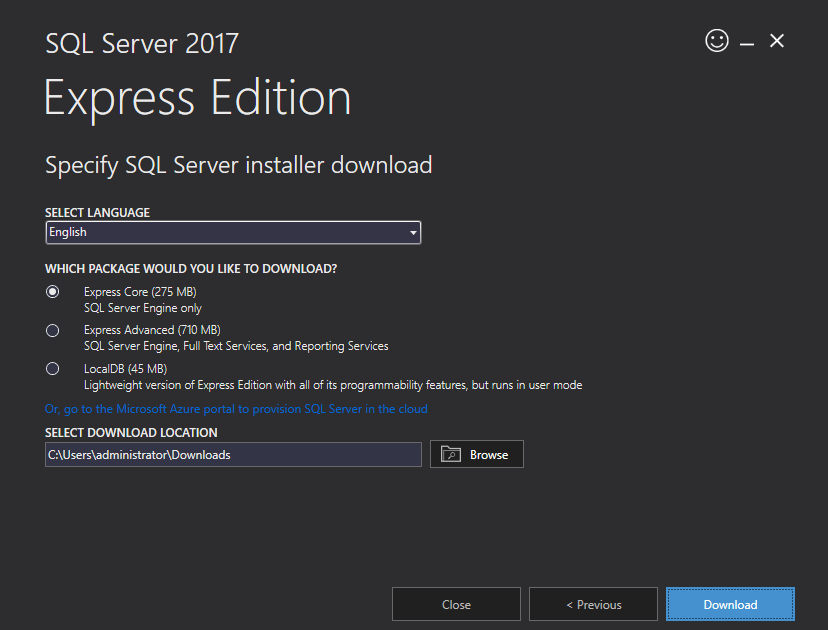Select the Express Core radio button

pyautogui.click(x=52, y=292)
